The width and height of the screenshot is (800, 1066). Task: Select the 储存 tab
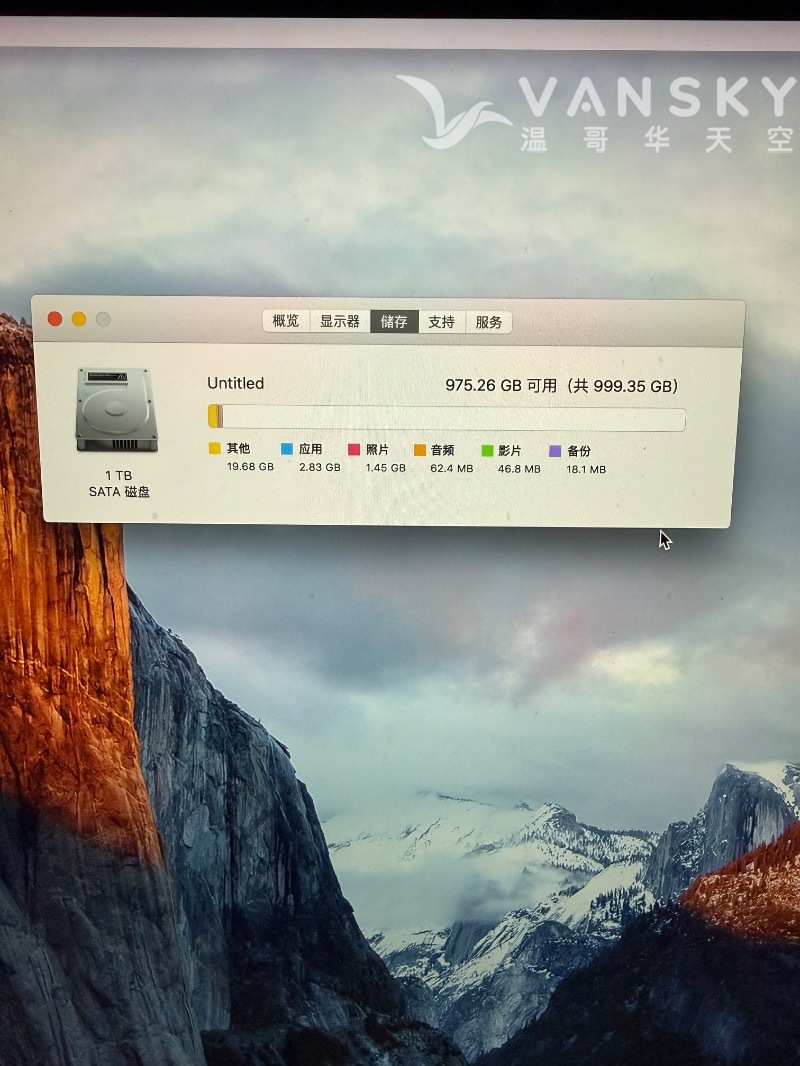[x=393, y=322]
